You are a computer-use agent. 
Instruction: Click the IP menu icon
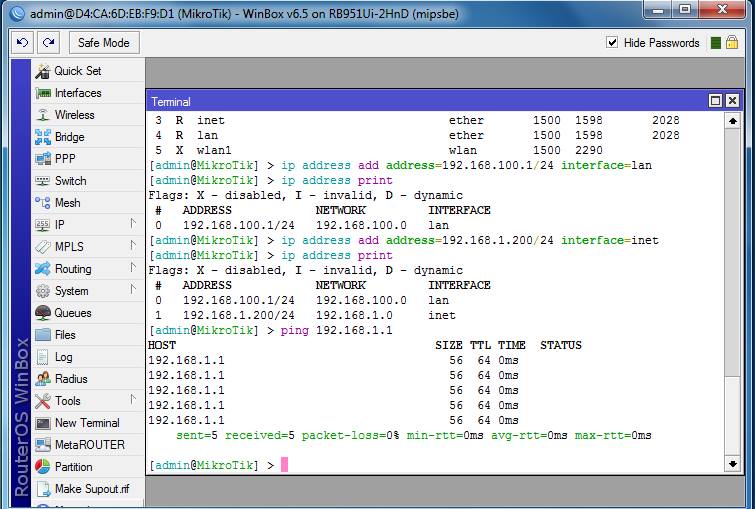tap(42, 224)
